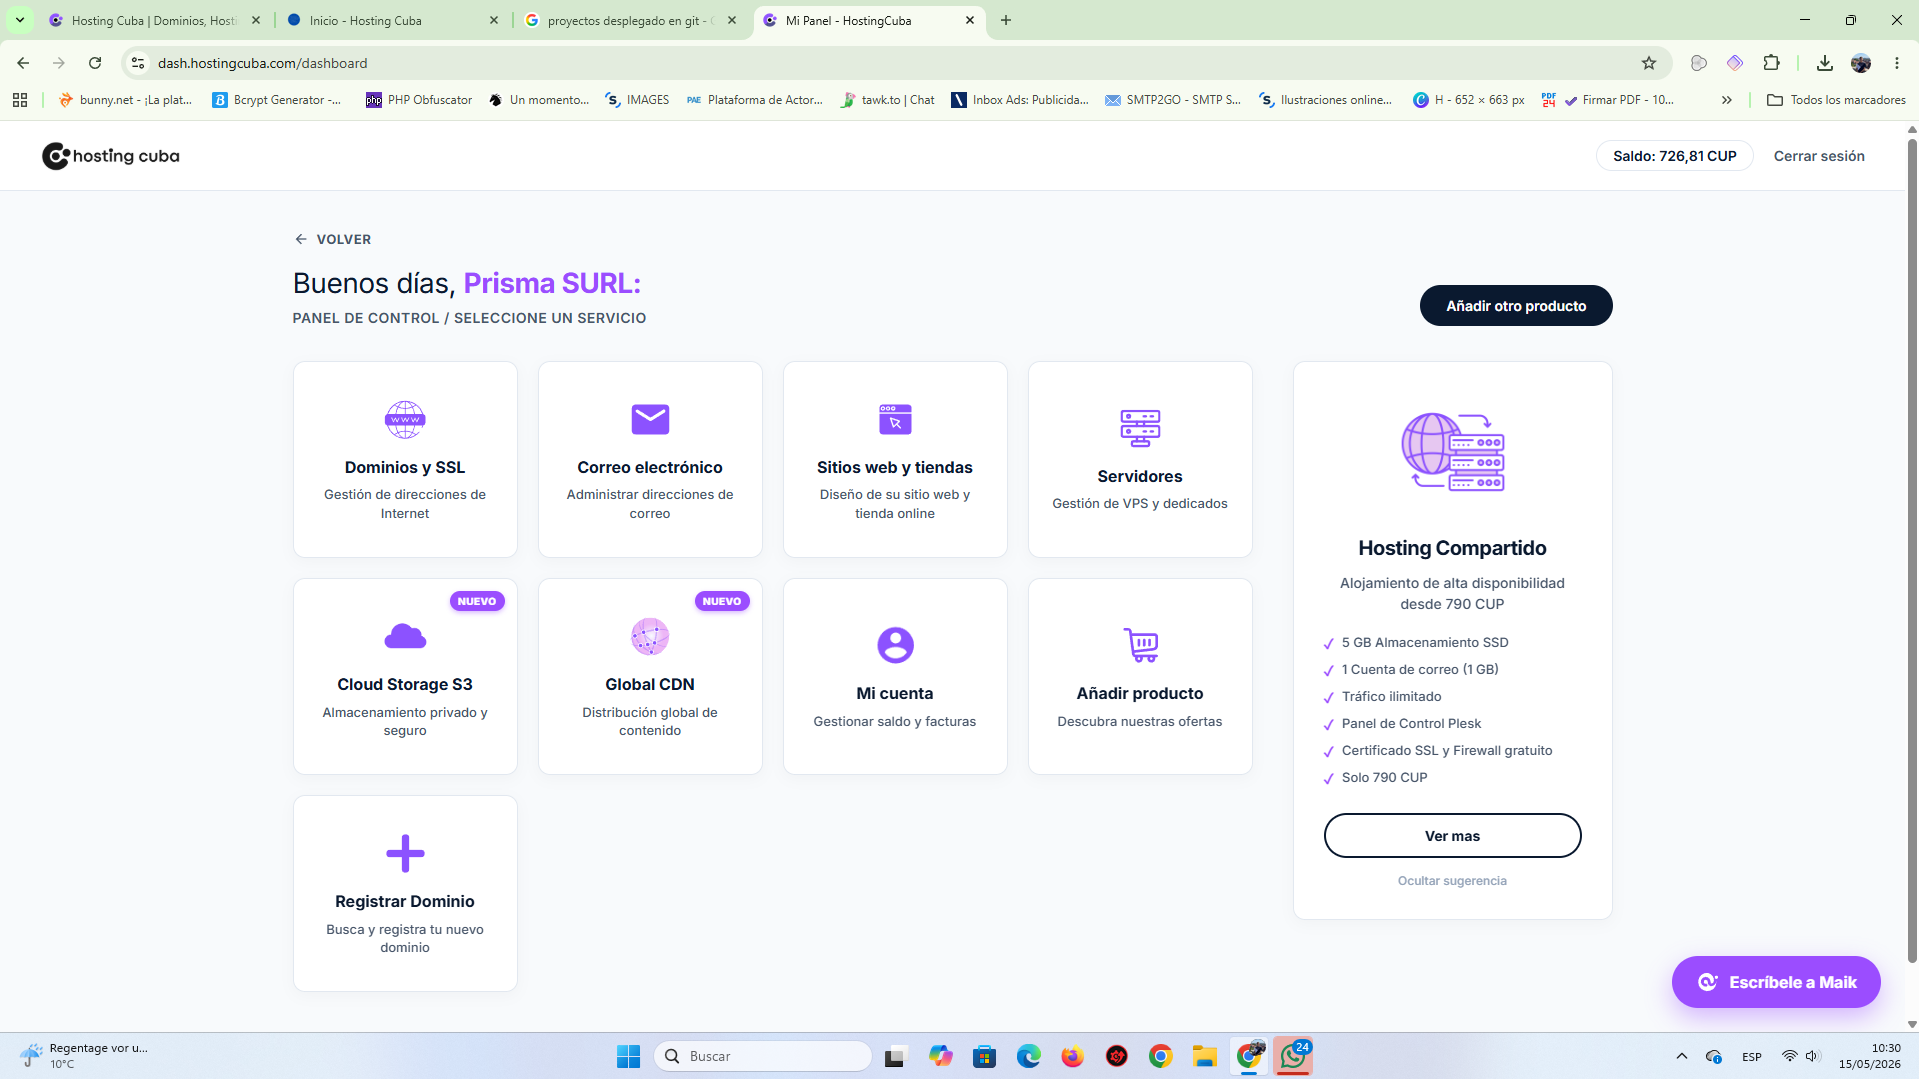Click the Ocultar sugerencia link
Image resolution: width=1919 pixels, height=1079 pixels.
[1452, 881]
